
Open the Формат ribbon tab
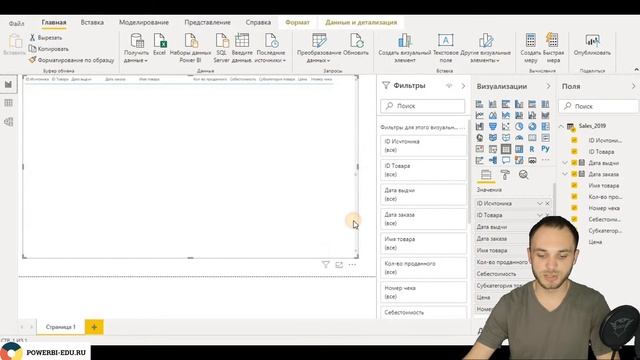click(297, 22)
